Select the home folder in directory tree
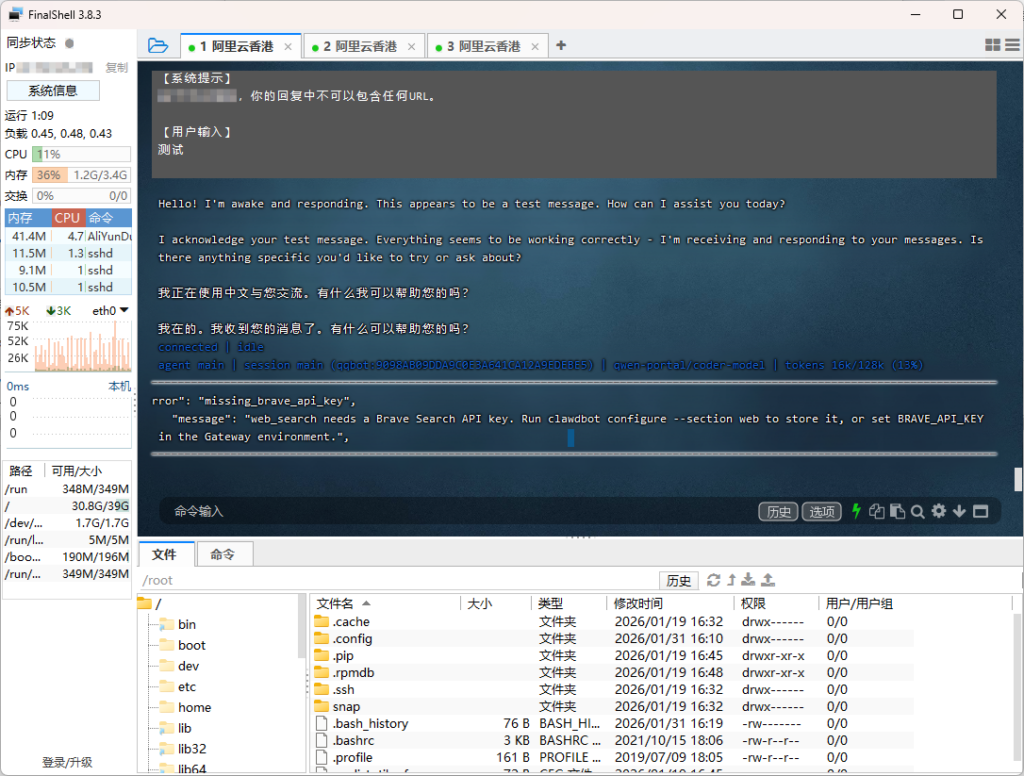This screenshot has height=776, width=1024. point(194,707)
